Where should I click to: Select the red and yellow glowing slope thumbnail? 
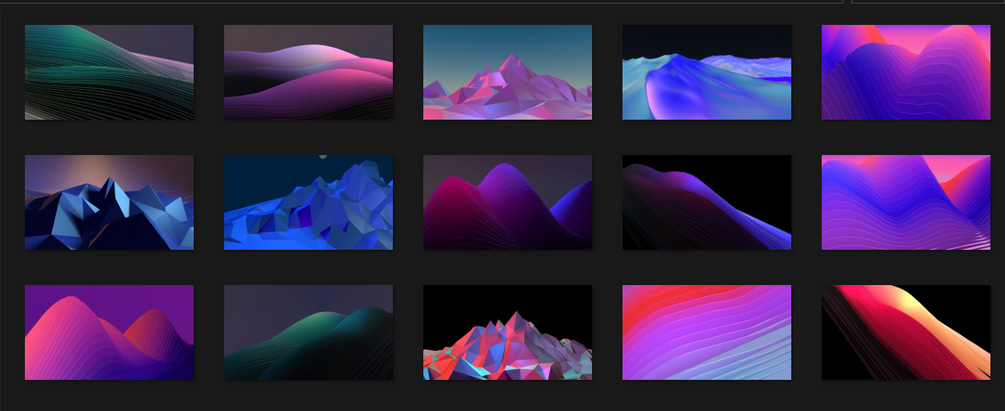(x=906, y=332)
